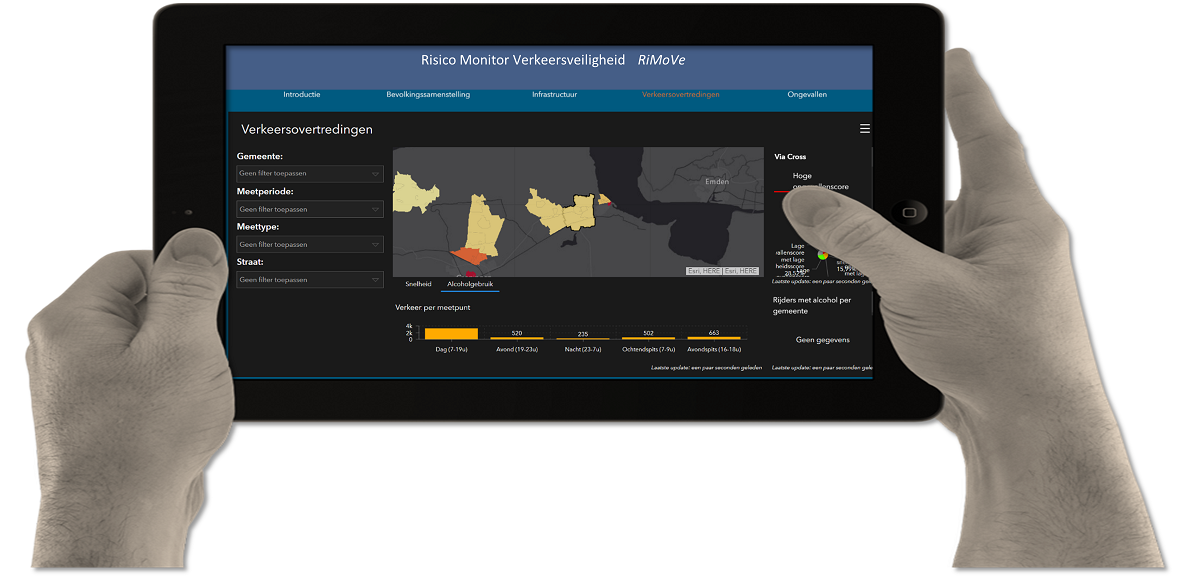Click the Straat: filter label
Viewport: 1200px width, 577px height.
tap(250, 262)
